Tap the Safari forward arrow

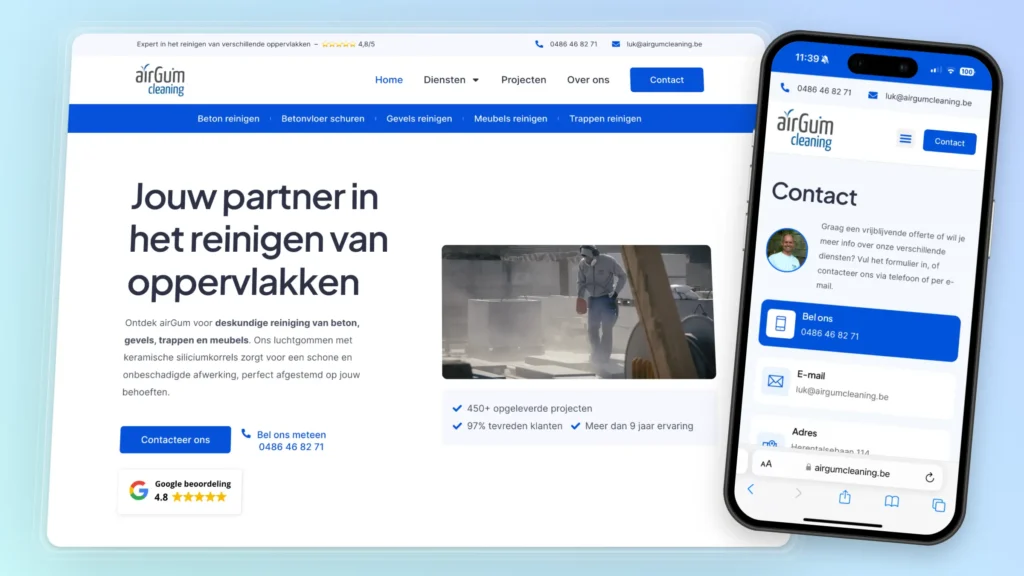point(798,493)
